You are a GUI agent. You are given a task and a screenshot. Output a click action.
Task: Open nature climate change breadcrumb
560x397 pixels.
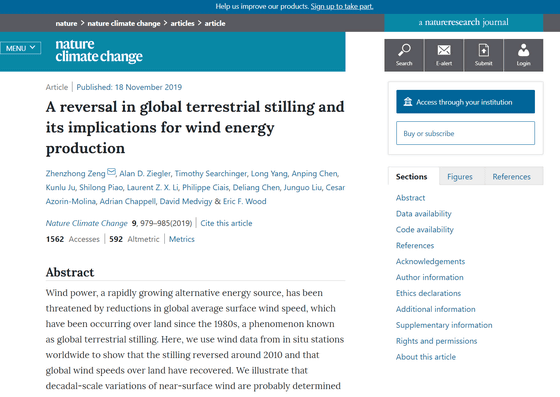coord(124,23)
